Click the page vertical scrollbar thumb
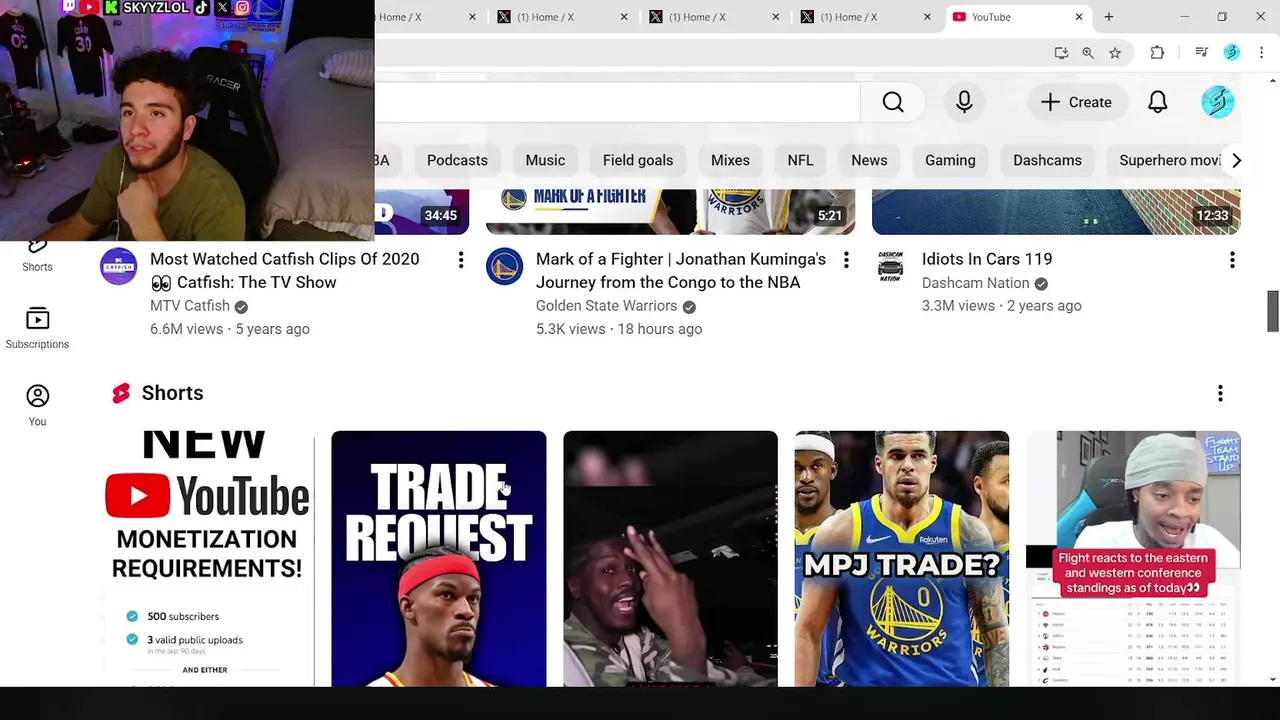 pos(1273,311)
